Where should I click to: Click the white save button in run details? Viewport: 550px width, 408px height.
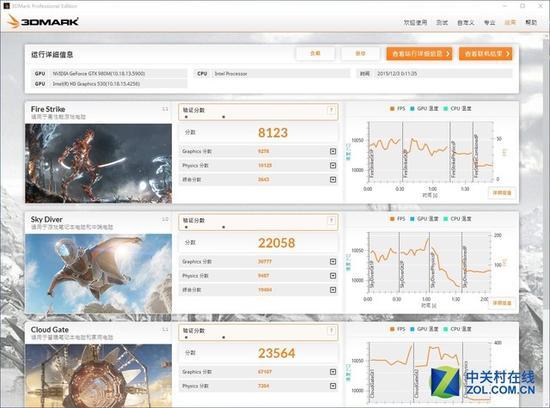(360, 53)
